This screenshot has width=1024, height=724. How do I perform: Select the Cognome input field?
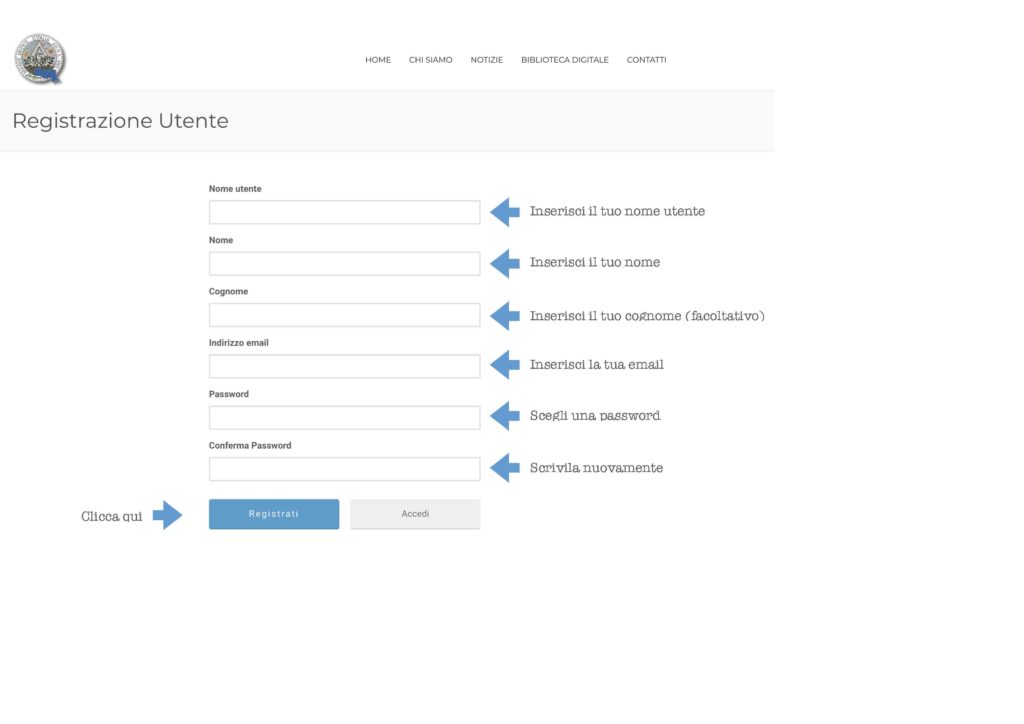pyautogui.click(x=344, y=315)
